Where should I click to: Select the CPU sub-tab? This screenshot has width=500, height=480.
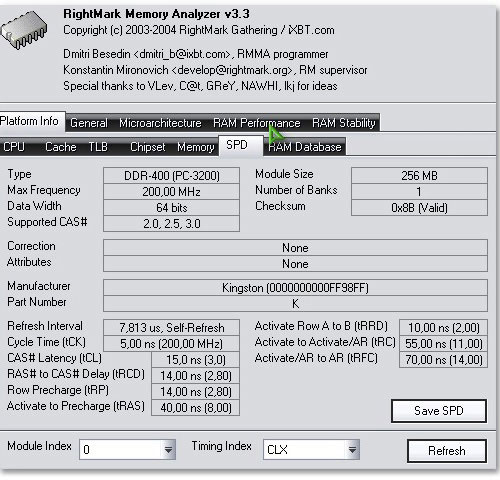(x=14, y=147)
